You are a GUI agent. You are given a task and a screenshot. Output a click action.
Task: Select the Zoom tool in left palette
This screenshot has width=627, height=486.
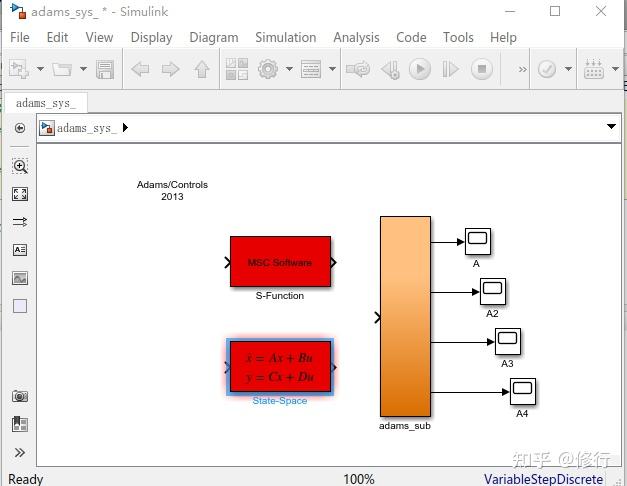click(20, 166)
